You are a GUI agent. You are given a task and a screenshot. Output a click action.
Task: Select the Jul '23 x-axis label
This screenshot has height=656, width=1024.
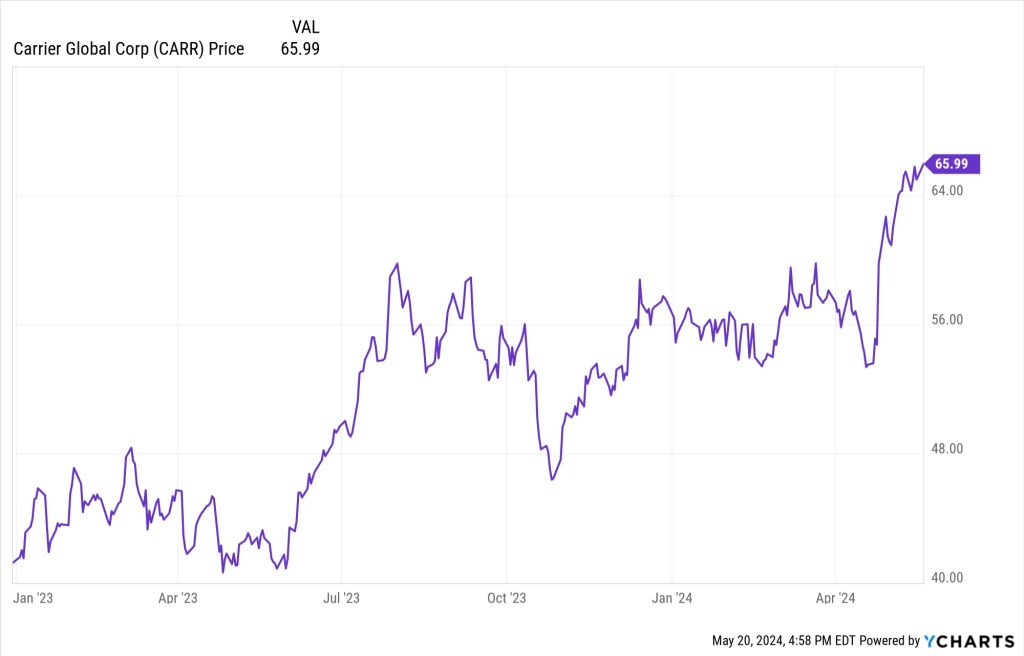(342, 598)
